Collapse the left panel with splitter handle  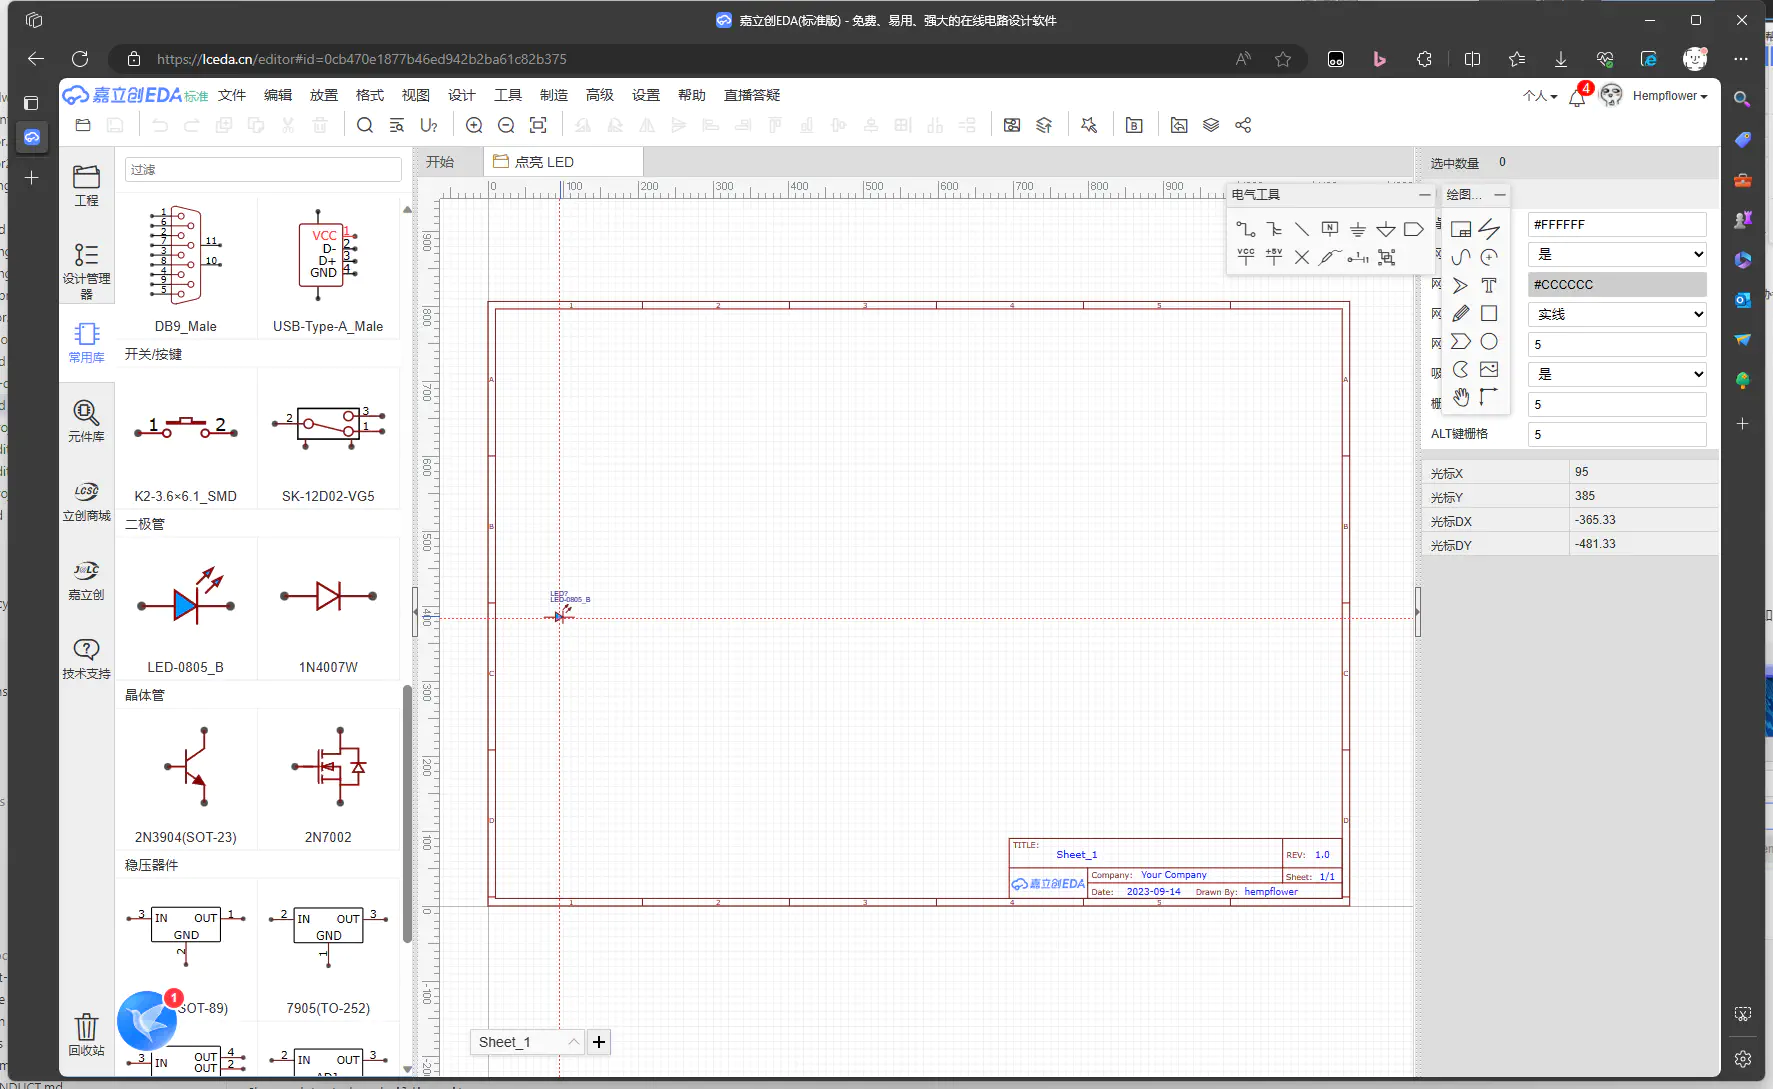415,612
